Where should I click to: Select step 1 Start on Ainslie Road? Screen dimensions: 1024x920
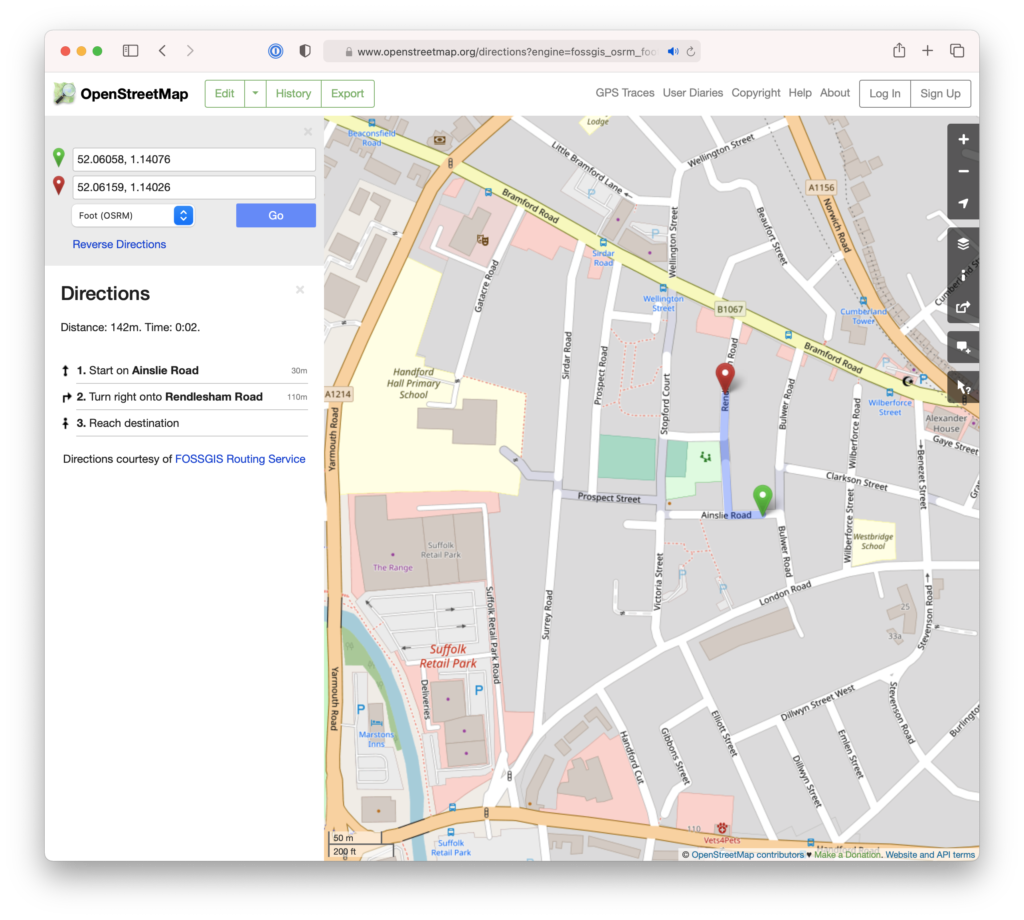click(x=184, y=371)
